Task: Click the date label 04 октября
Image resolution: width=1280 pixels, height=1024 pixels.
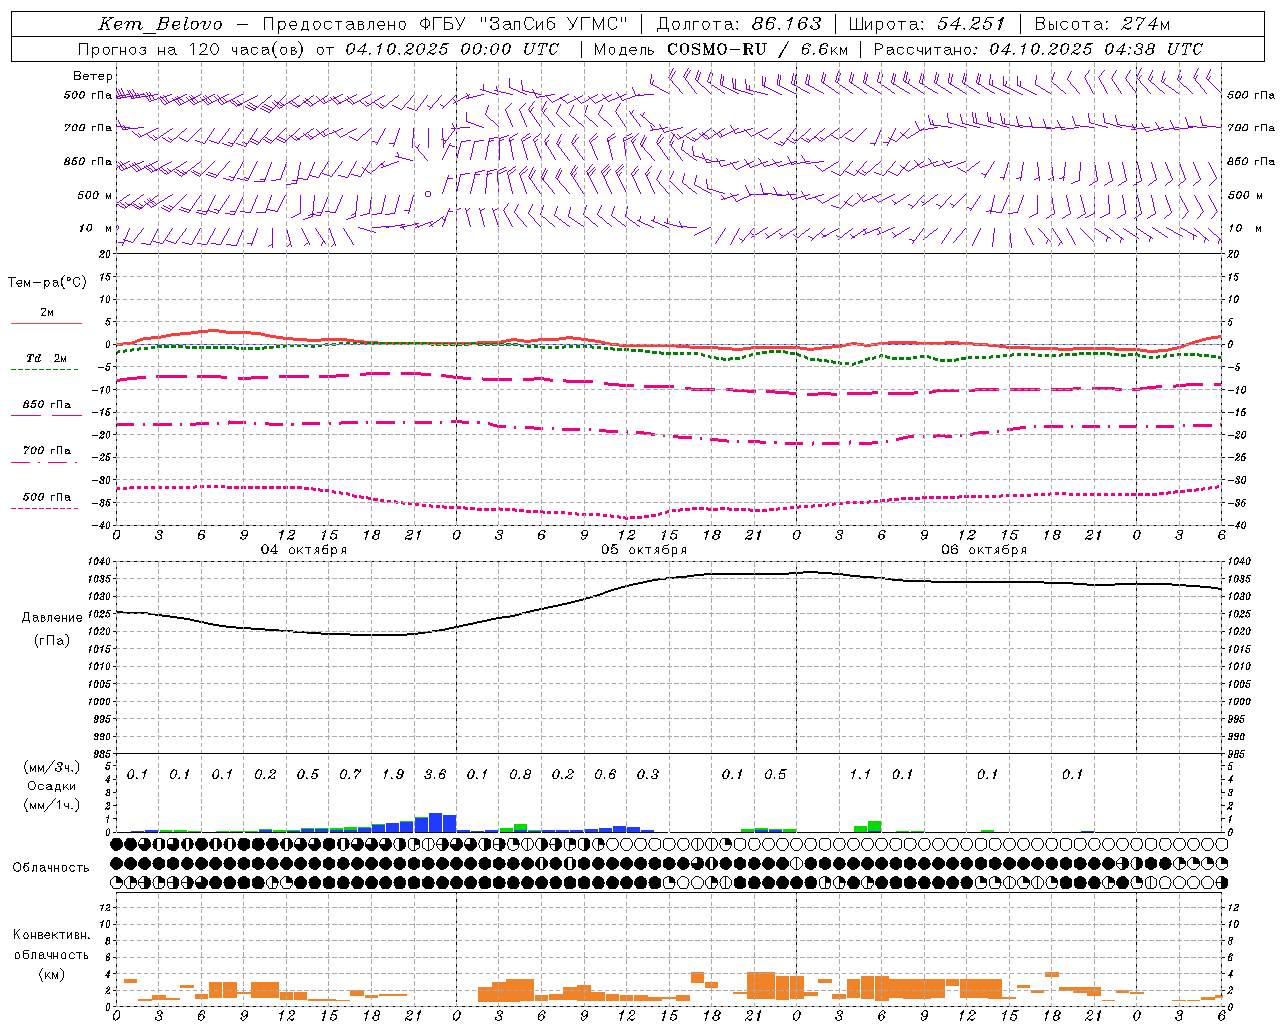Action: pyautogui.click(x=304, y=550)
